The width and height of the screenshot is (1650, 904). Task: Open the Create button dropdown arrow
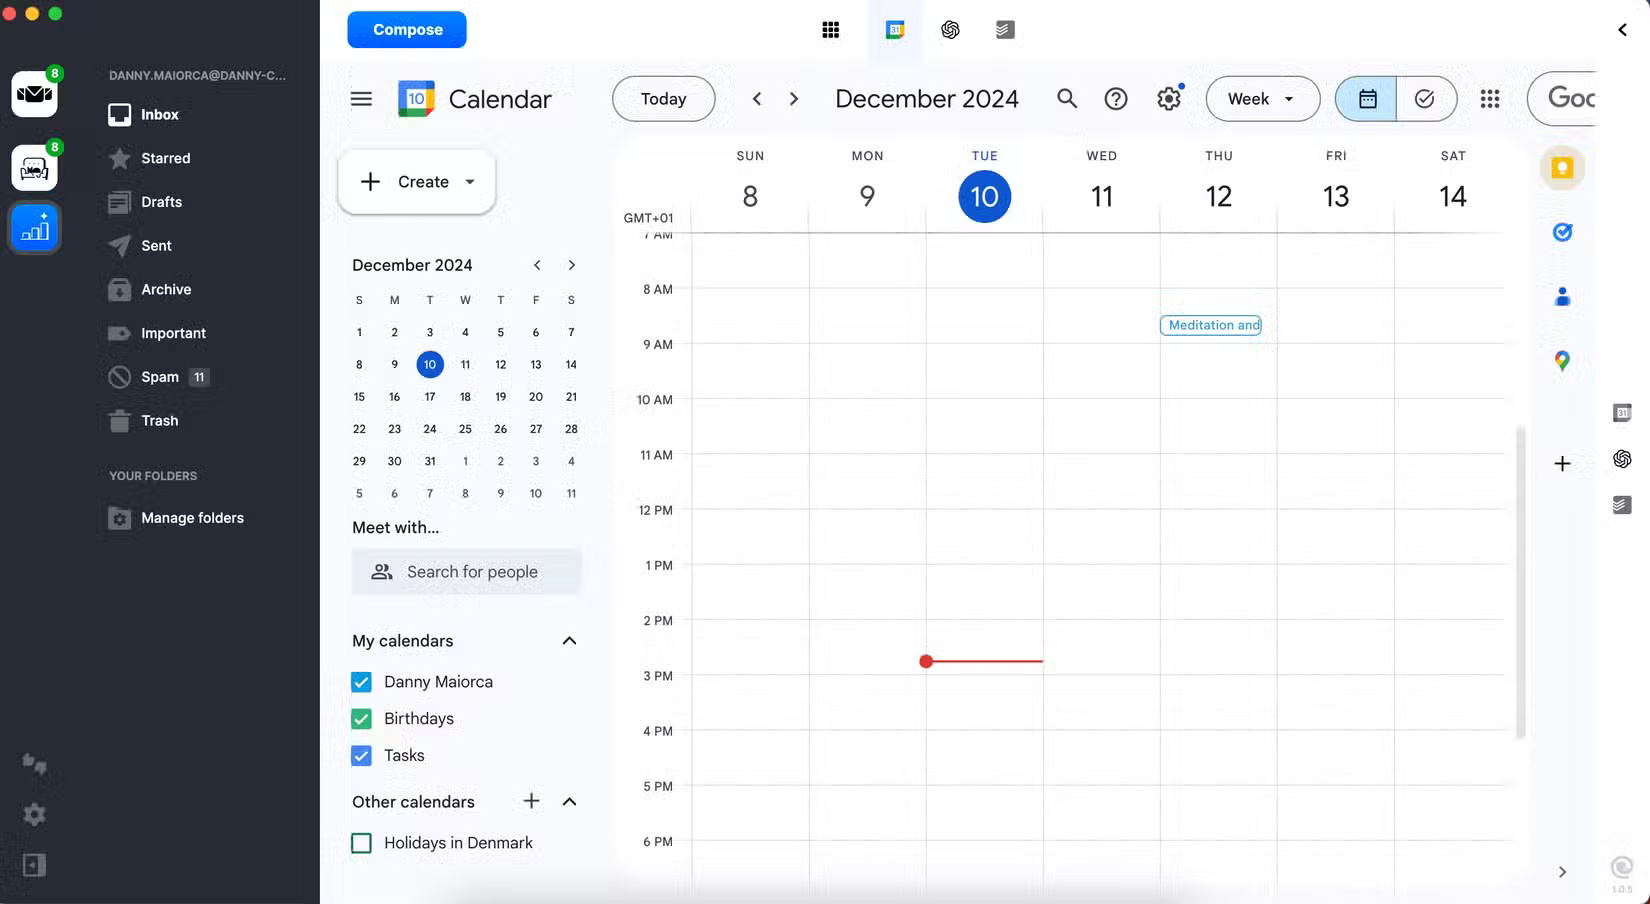(x=469, y=181)
